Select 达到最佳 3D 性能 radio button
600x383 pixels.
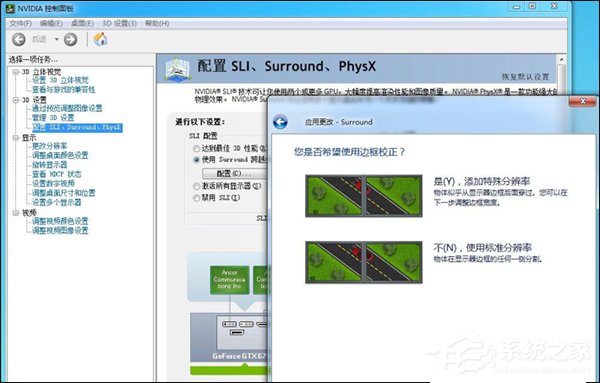click(x=197, y=148)
